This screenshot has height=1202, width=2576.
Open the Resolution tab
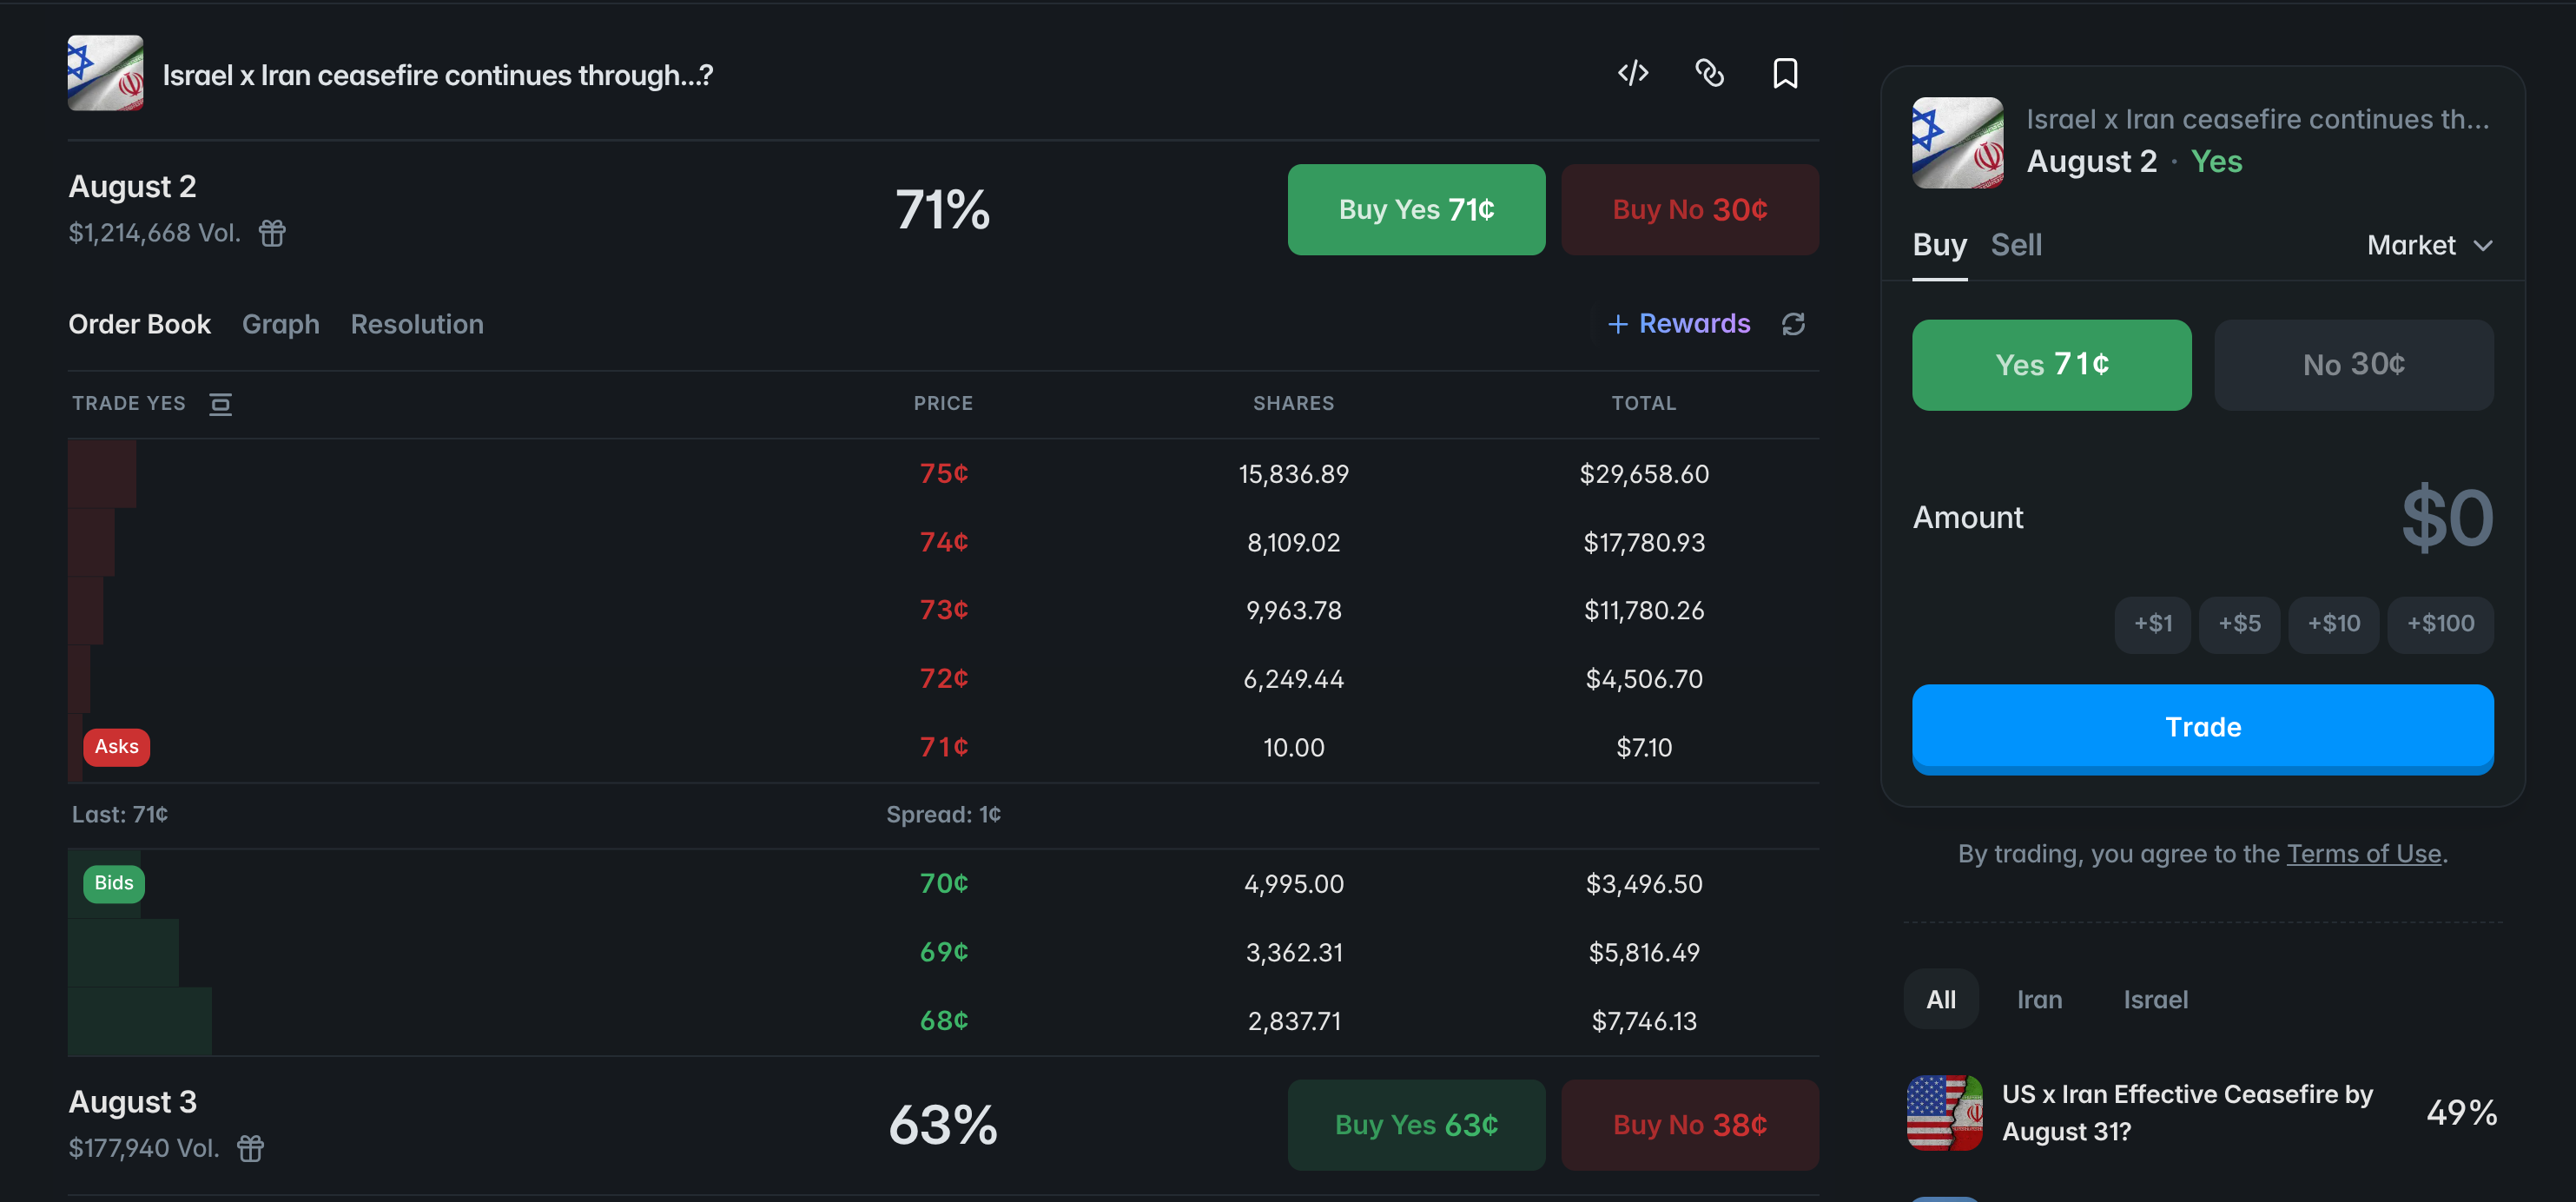(417, 324)
